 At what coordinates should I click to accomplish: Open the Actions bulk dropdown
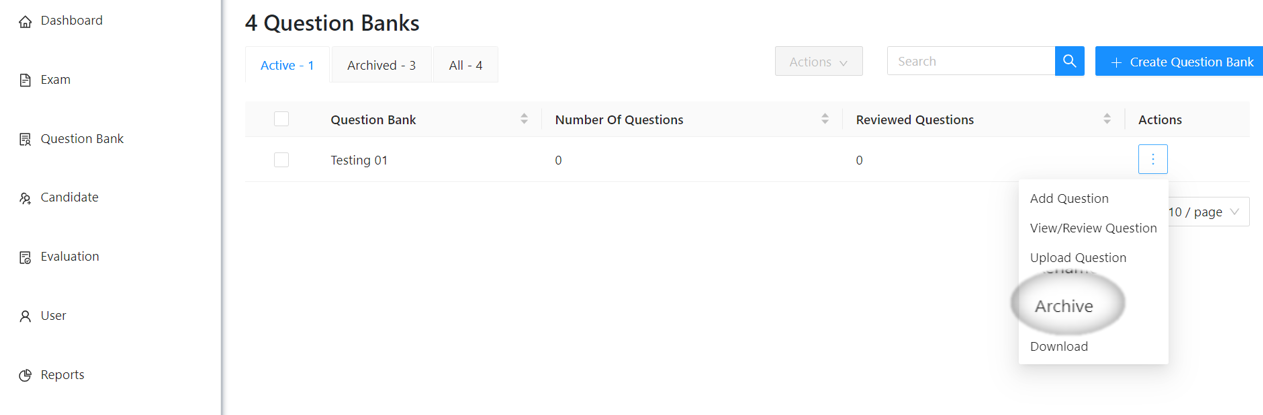point(819,61)
